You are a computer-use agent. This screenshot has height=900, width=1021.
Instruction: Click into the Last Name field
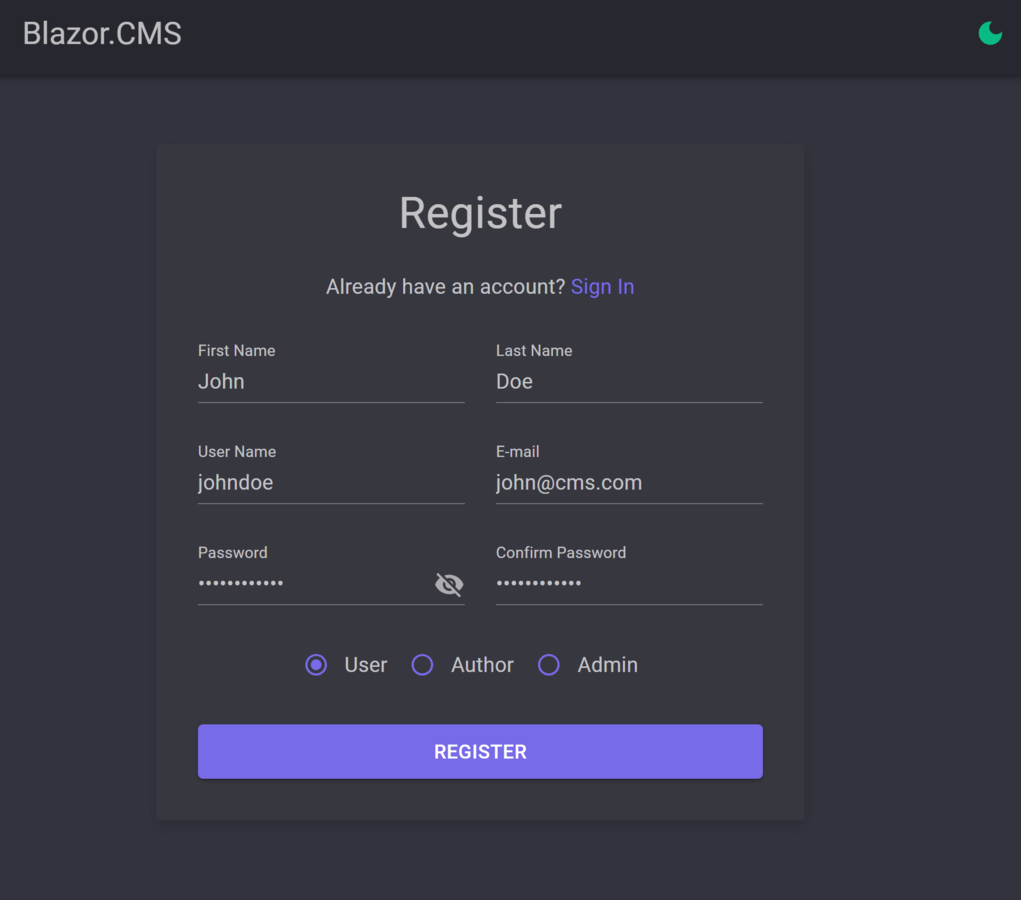[x=628, y=382]
